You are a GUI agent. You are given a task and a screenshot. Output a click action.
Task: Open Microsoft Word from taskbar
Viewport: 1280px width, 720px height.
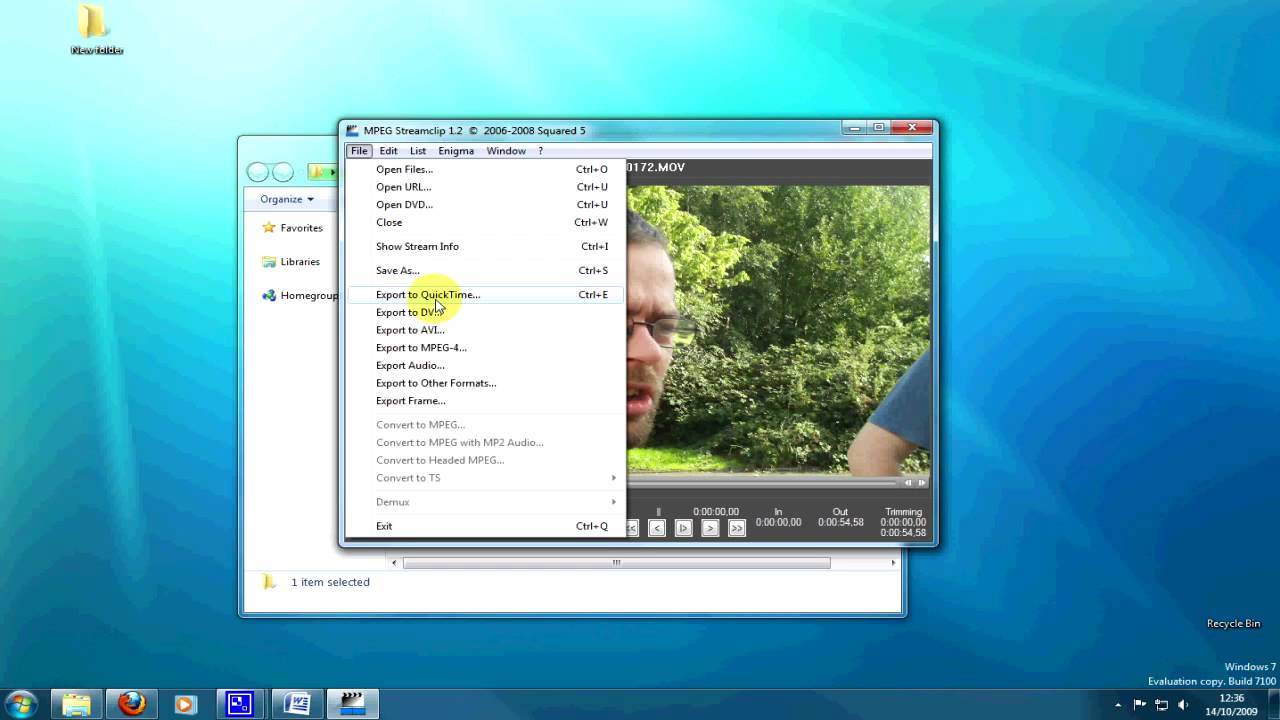coord(297,704)
